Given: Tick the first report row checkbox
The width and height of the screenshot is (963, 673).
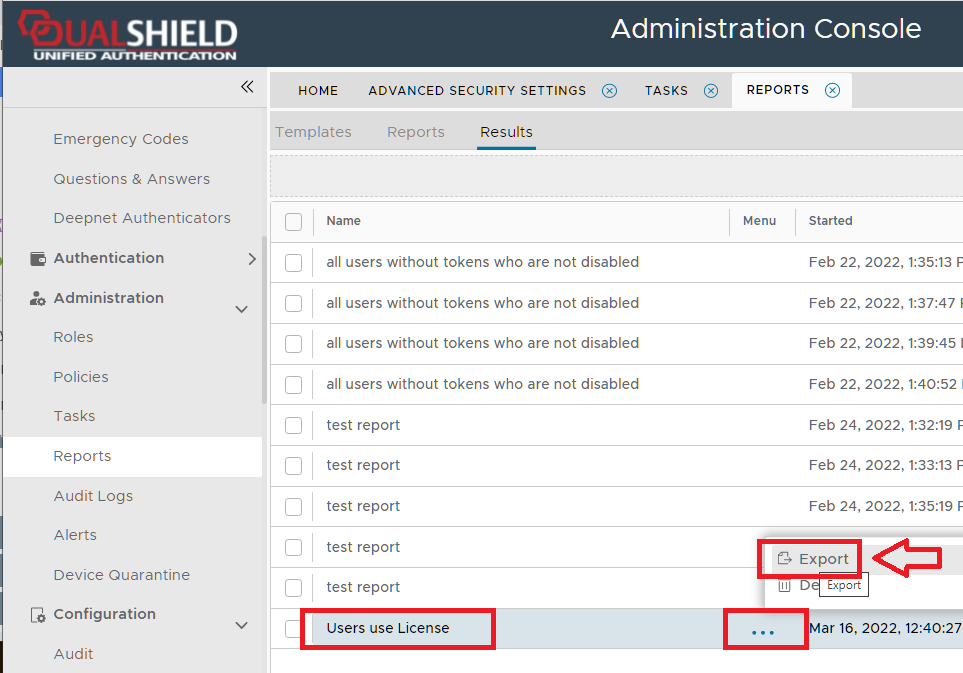Looking at the screenshot, I should [293, 262].
